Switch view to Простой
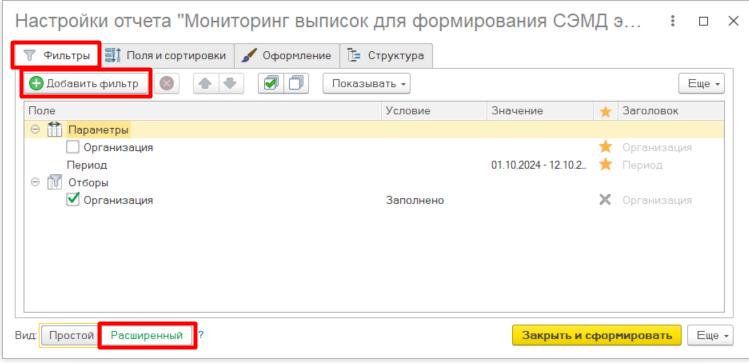749x363 pixels. coord(72,336)
